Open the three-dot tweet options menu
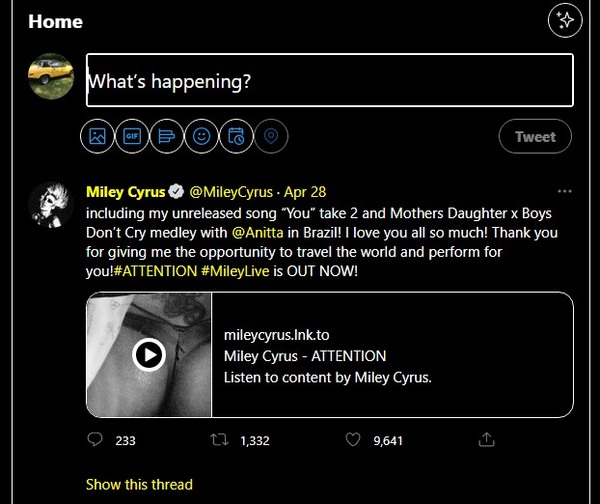 click(x=565, y=191)
